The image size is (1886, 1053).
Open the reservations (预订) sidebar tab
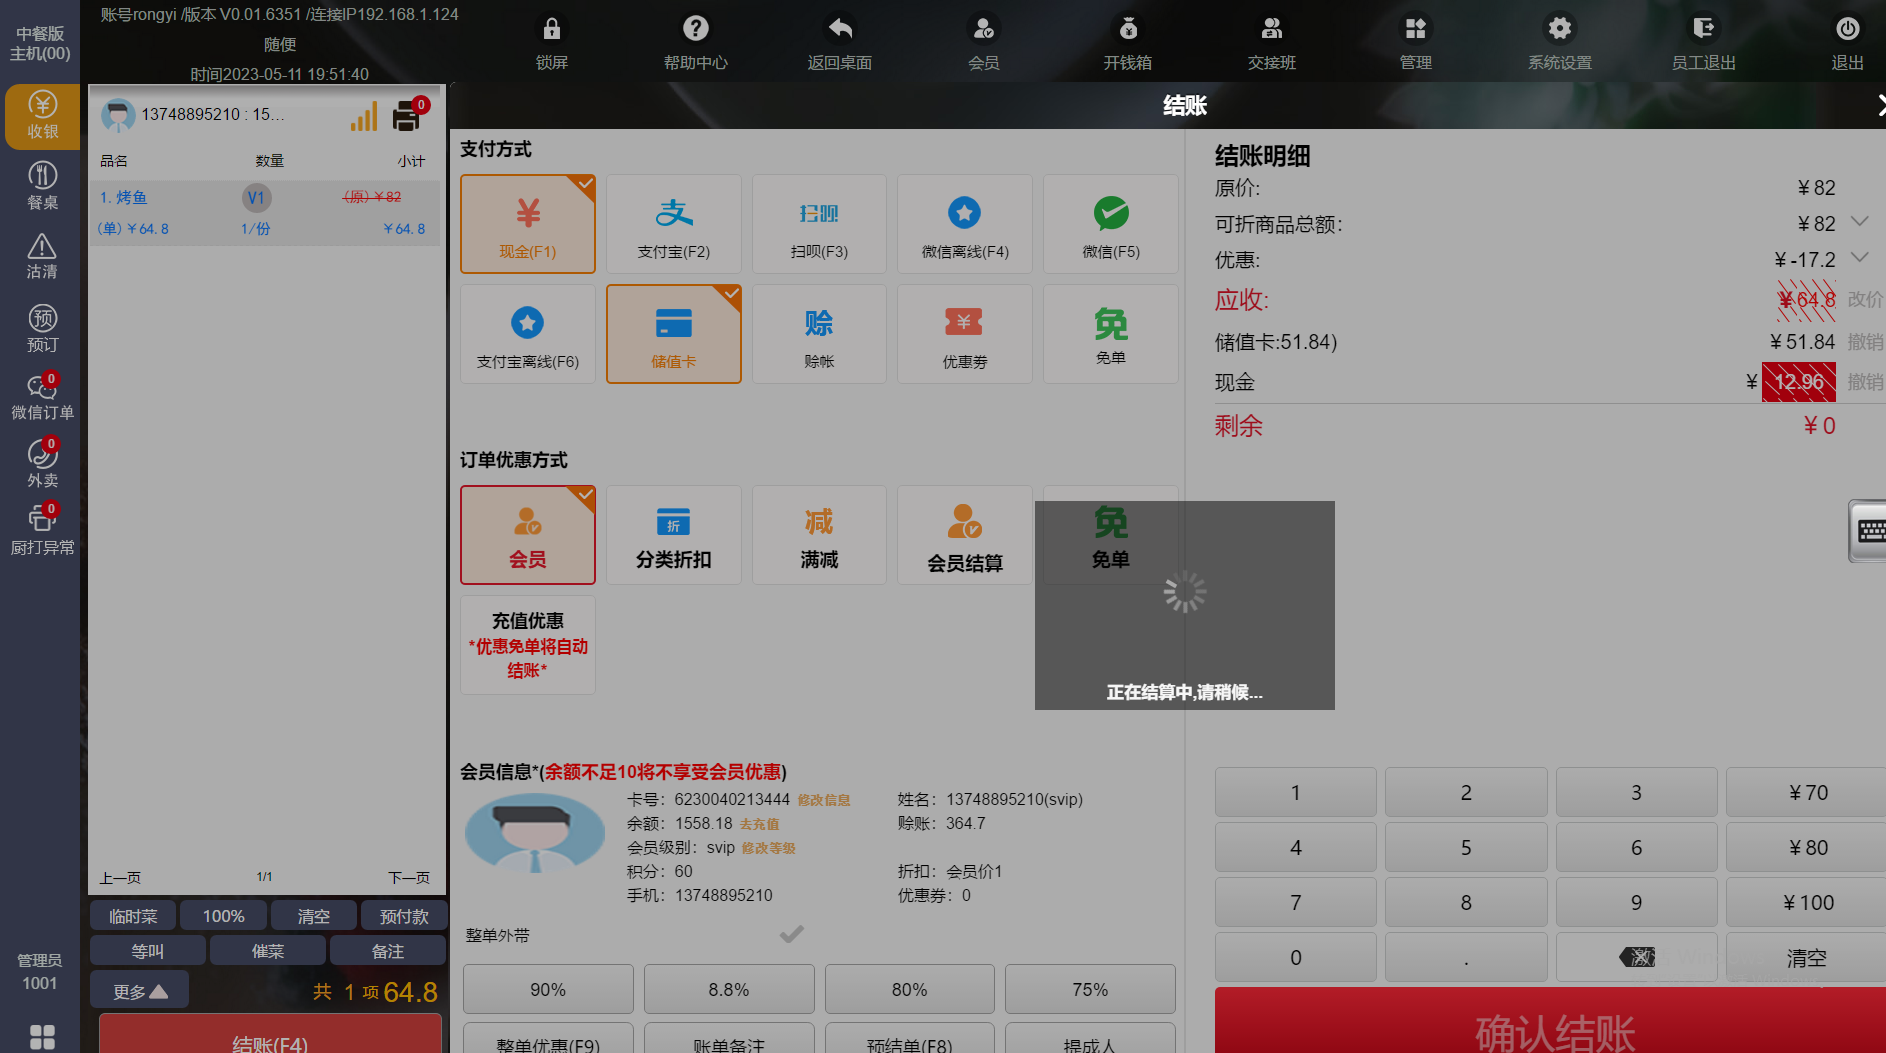(x=42, y=329)
